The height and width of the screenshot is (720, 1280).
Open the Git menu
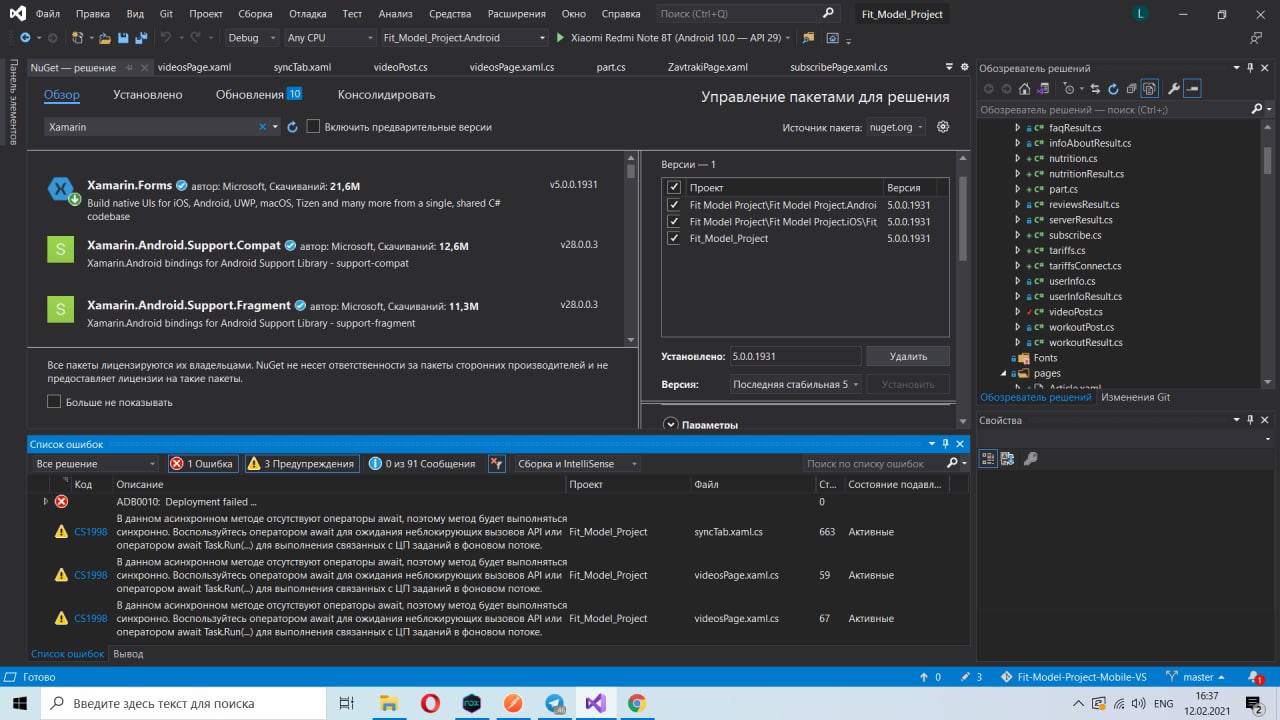[x=166, y=14]
